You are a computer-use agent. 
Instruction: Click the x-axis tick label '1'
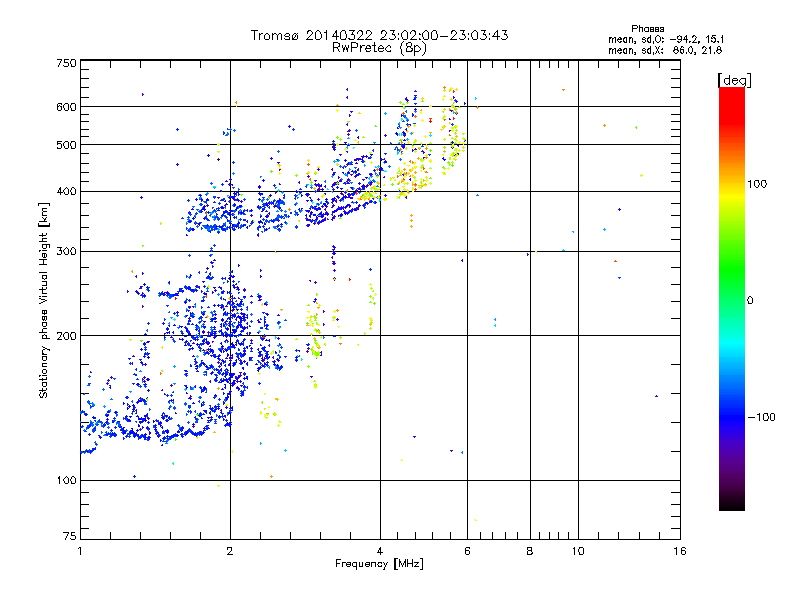click(x=80, y=551)
